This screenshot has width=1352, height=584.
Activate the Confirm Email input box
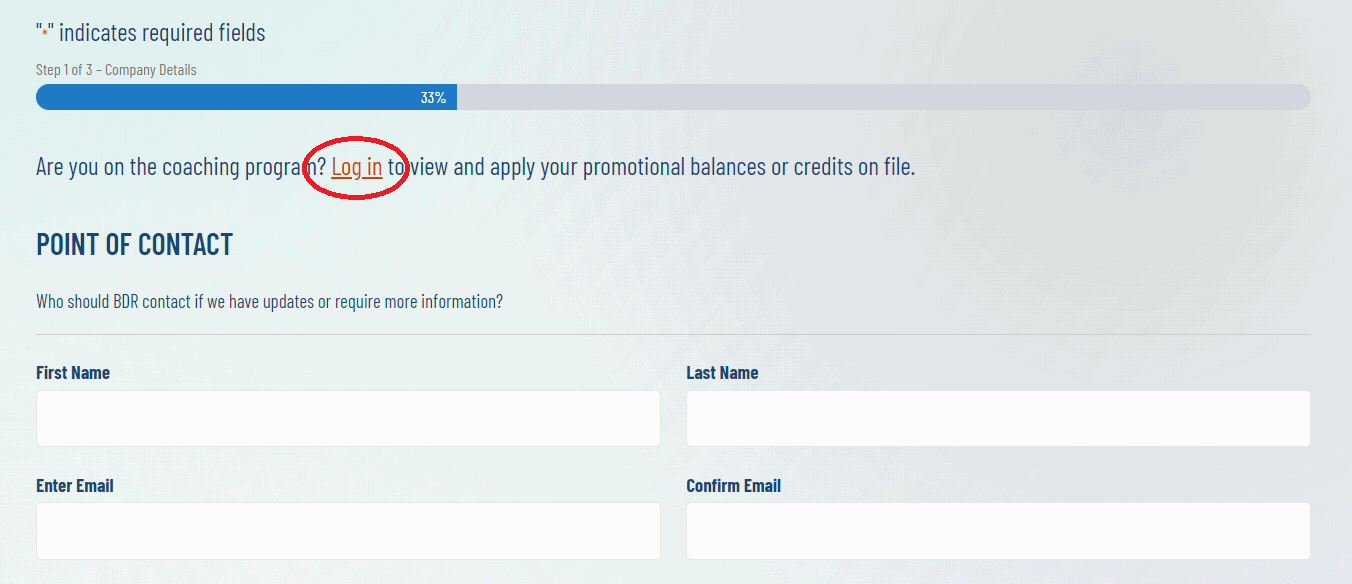point(998,531)
